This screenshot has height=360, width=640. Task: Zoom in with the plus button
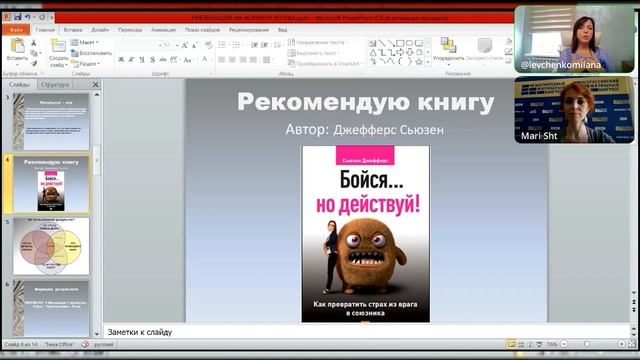coord(621,344)
